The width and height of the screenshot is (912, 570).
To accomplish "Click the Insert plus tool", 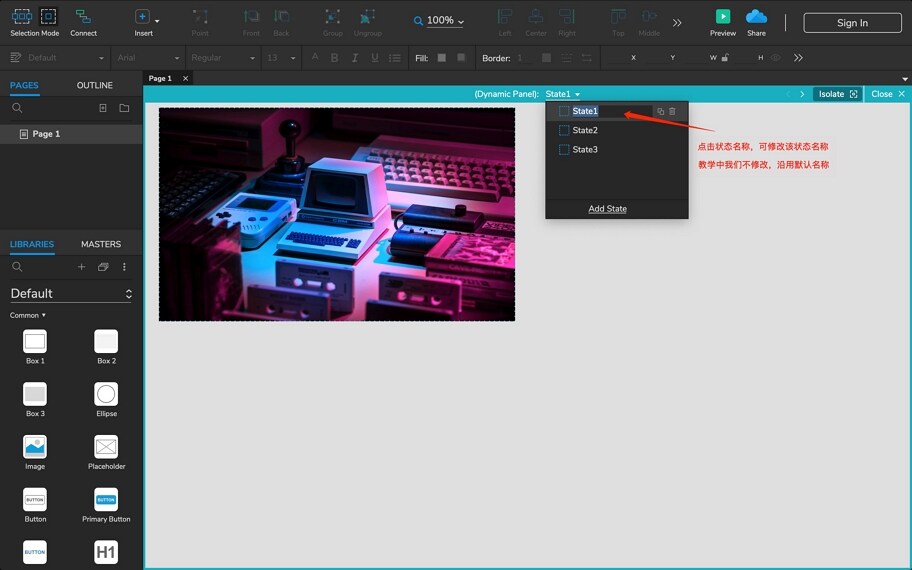I will [142, 16].
